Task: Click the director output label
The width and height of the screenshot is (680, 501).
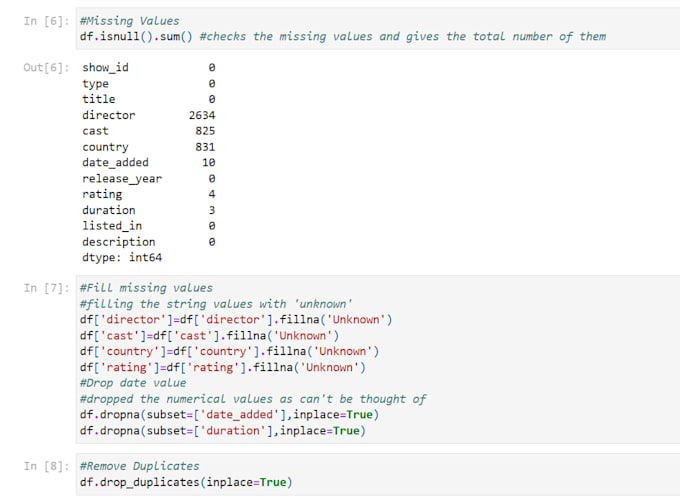Action: click(x=109, y=115)
